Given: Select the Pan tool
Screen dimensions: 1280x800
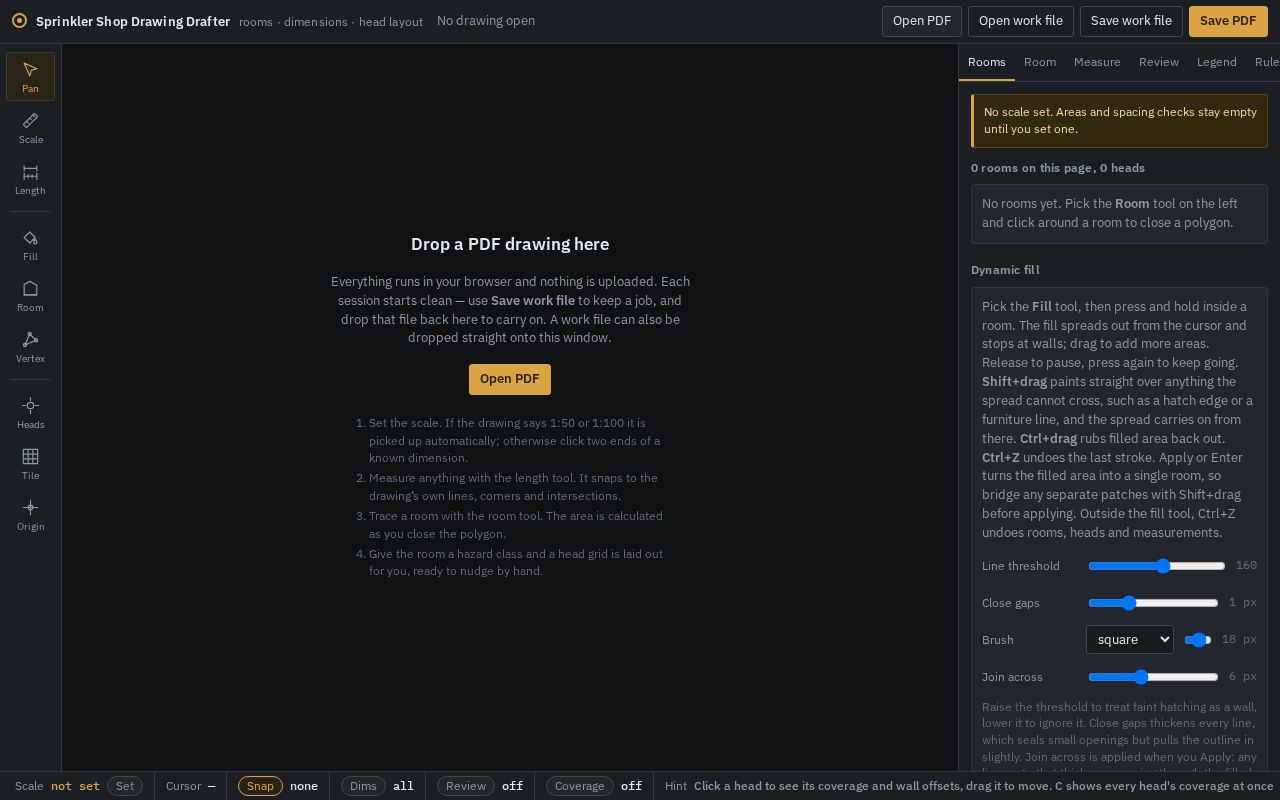Looking at the screenshot, I should [30, 77].
